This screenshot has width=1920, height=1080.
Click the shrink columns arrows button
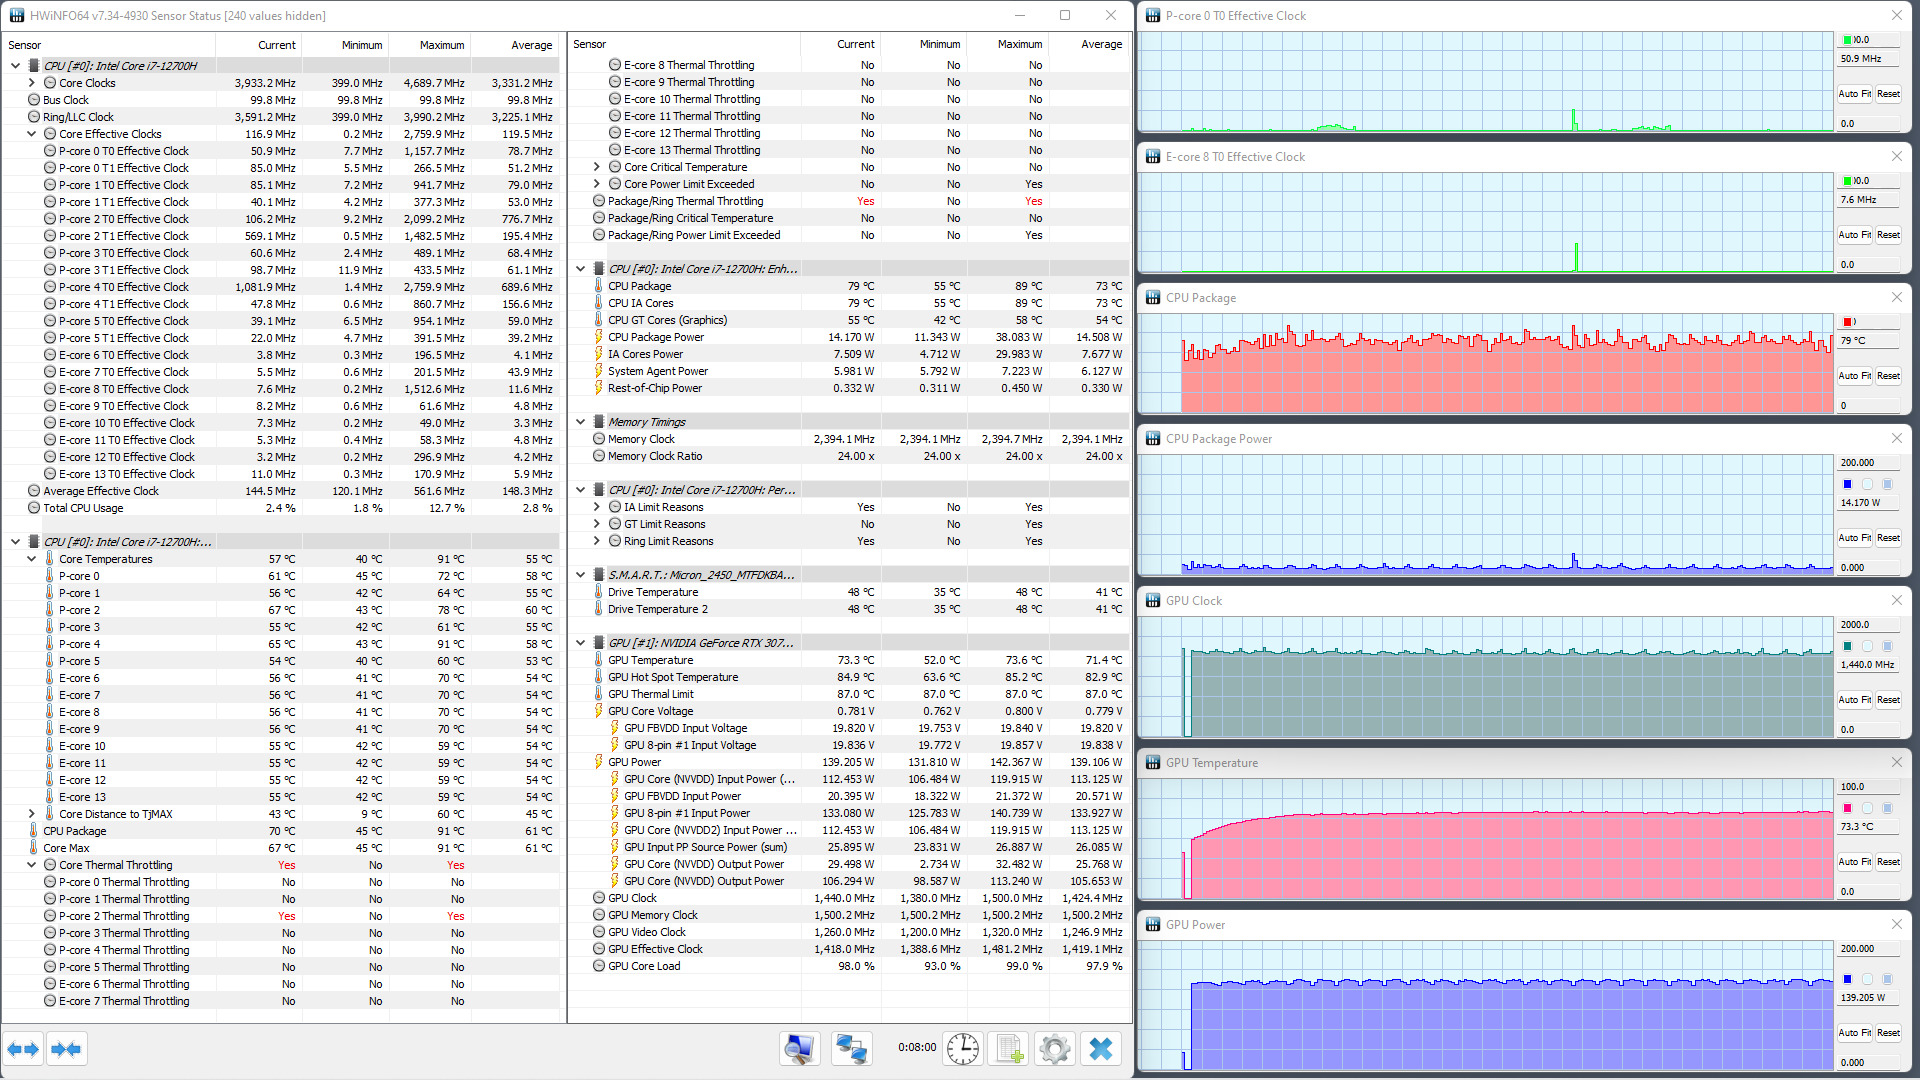66,1049
